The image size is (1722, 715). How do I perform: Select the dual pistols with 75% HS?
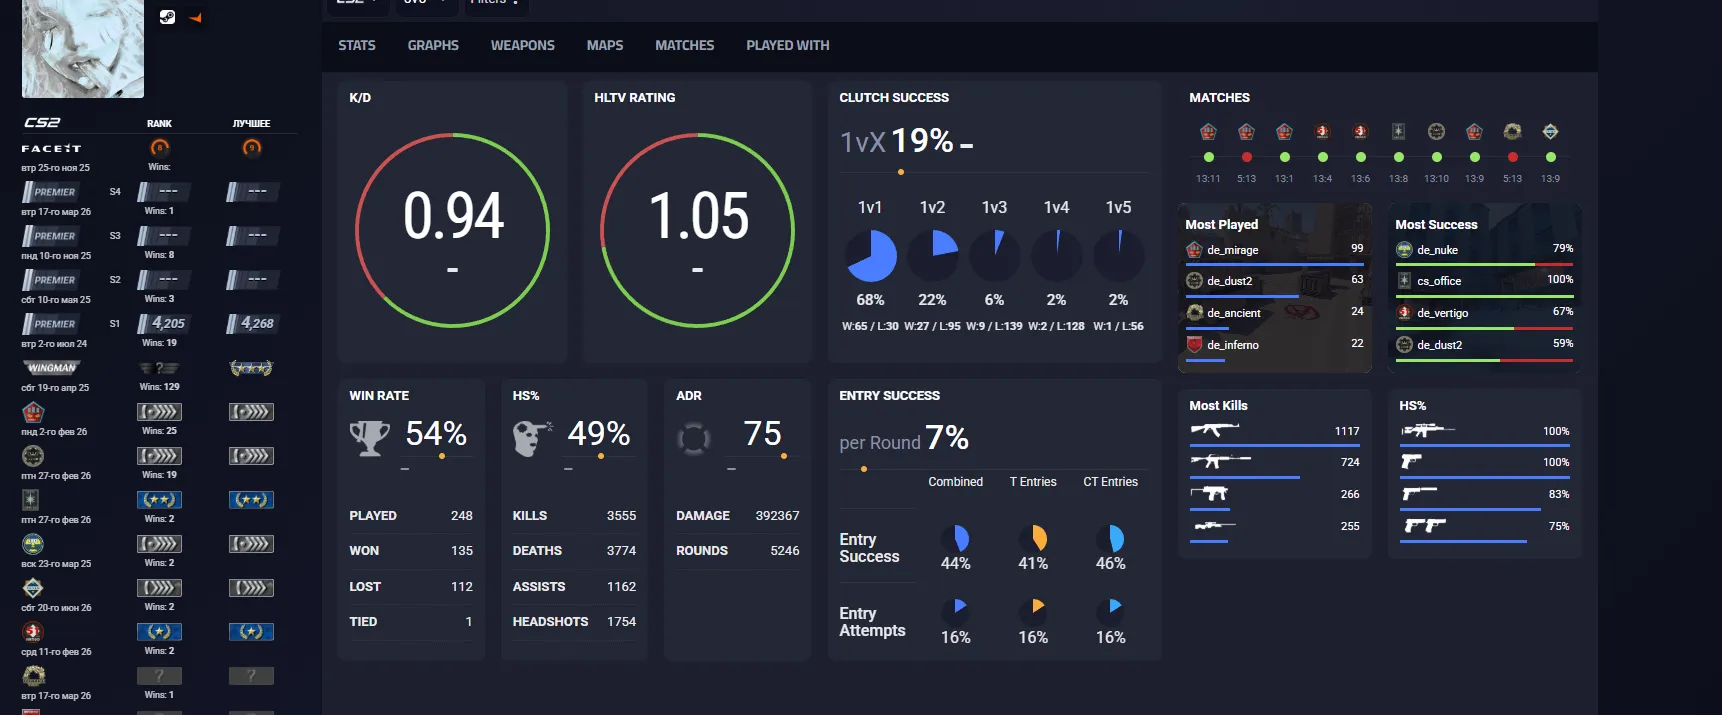(x=1425, y=525)
